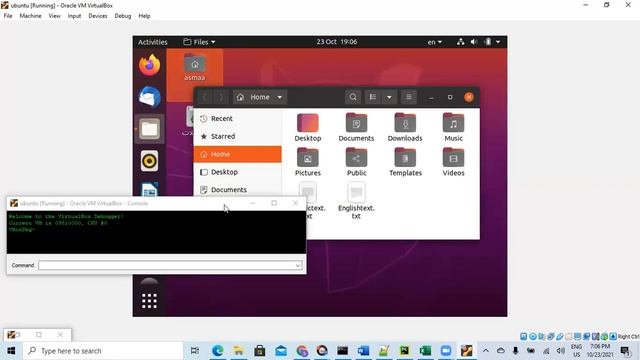Expand the Command history dropdown arrow

298,265
